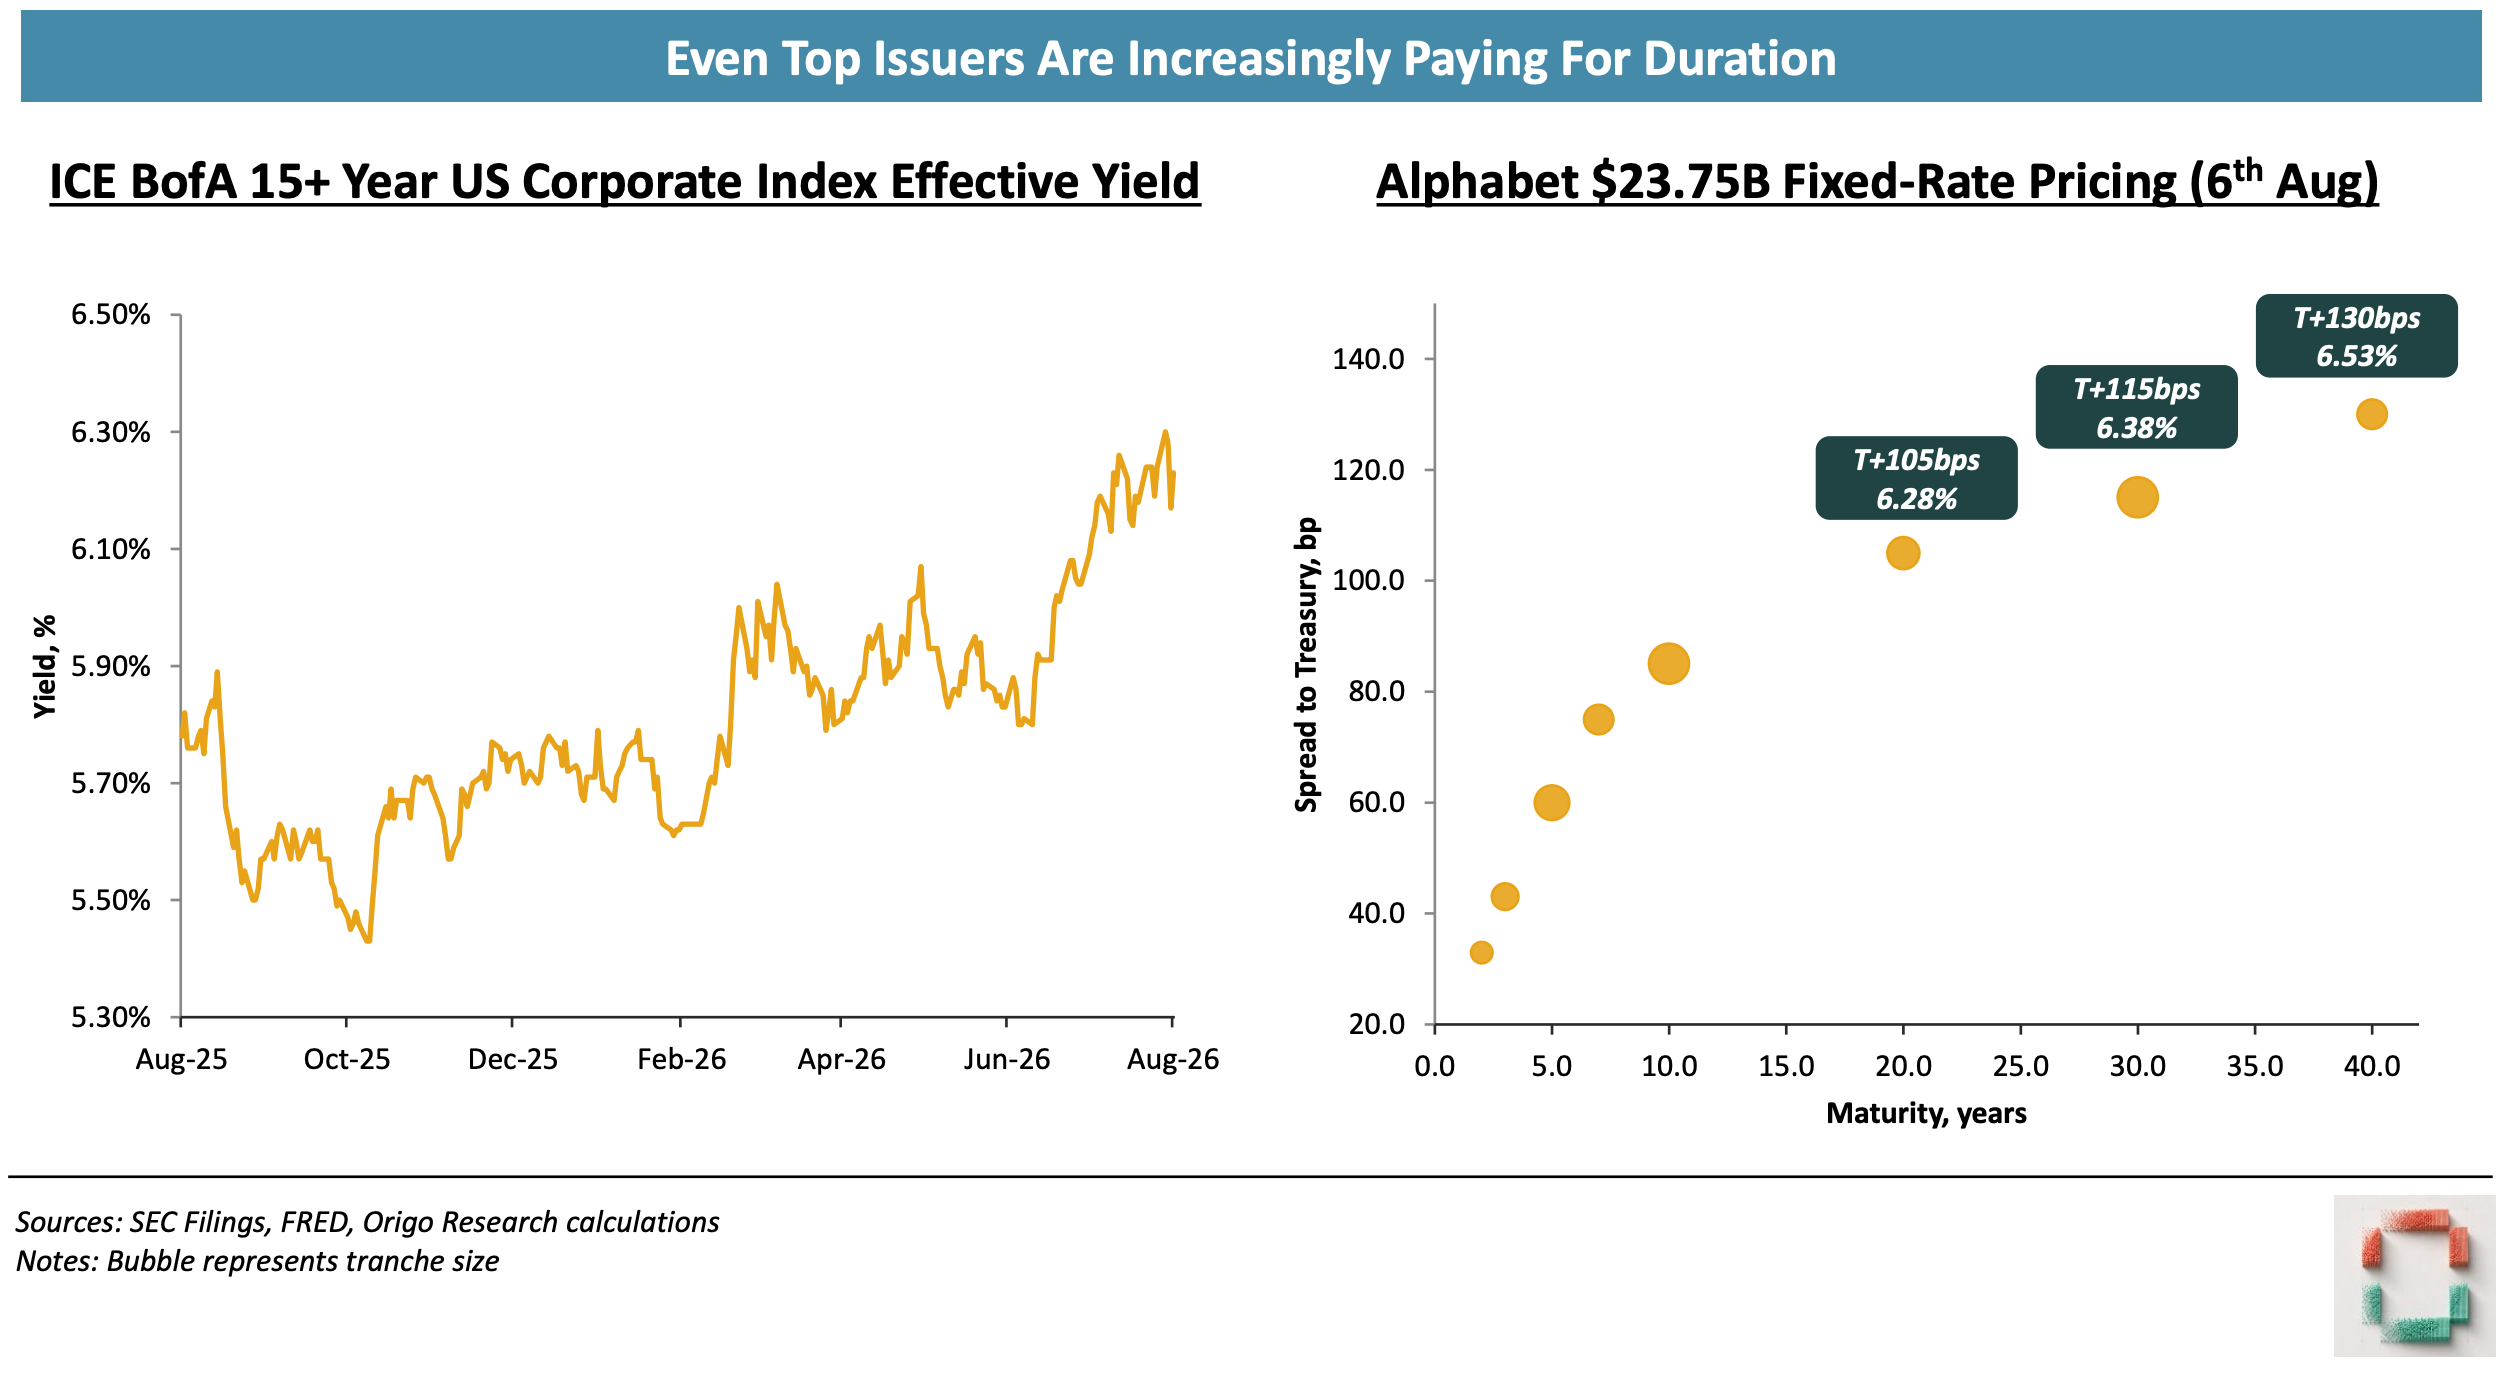Click the 'Oct-25' date label

(x=347, y=1060)
